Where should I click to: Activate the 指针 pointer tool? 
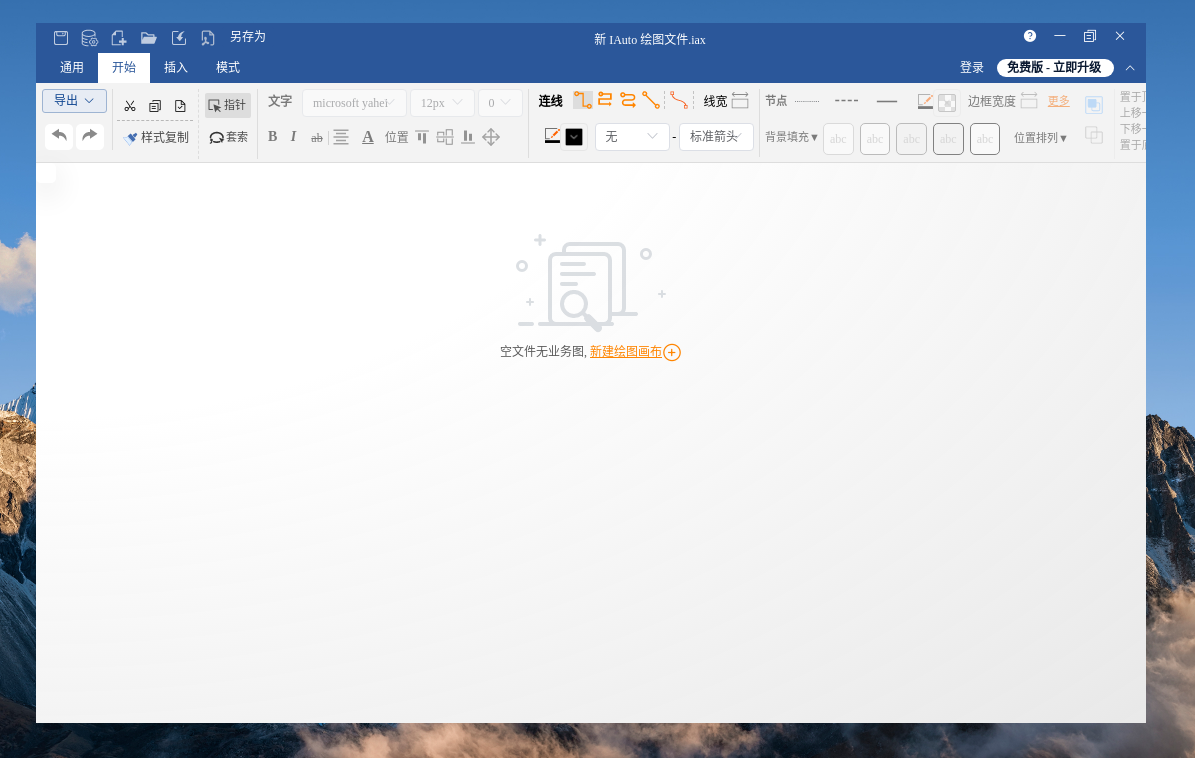[x=227, y=105]
